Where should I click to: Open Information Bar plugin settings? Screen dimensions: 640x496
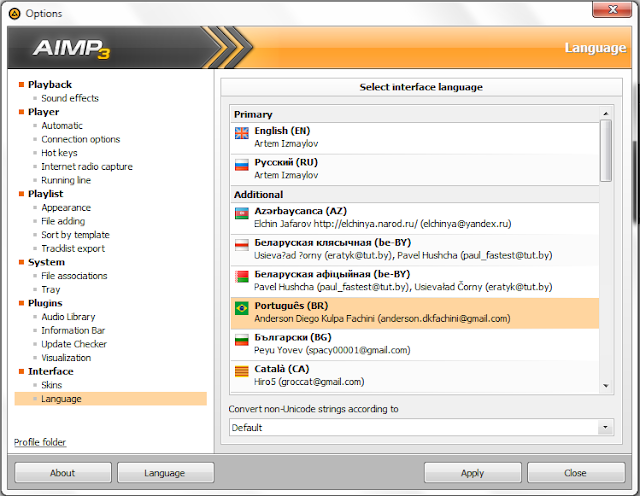pos(73,330)
